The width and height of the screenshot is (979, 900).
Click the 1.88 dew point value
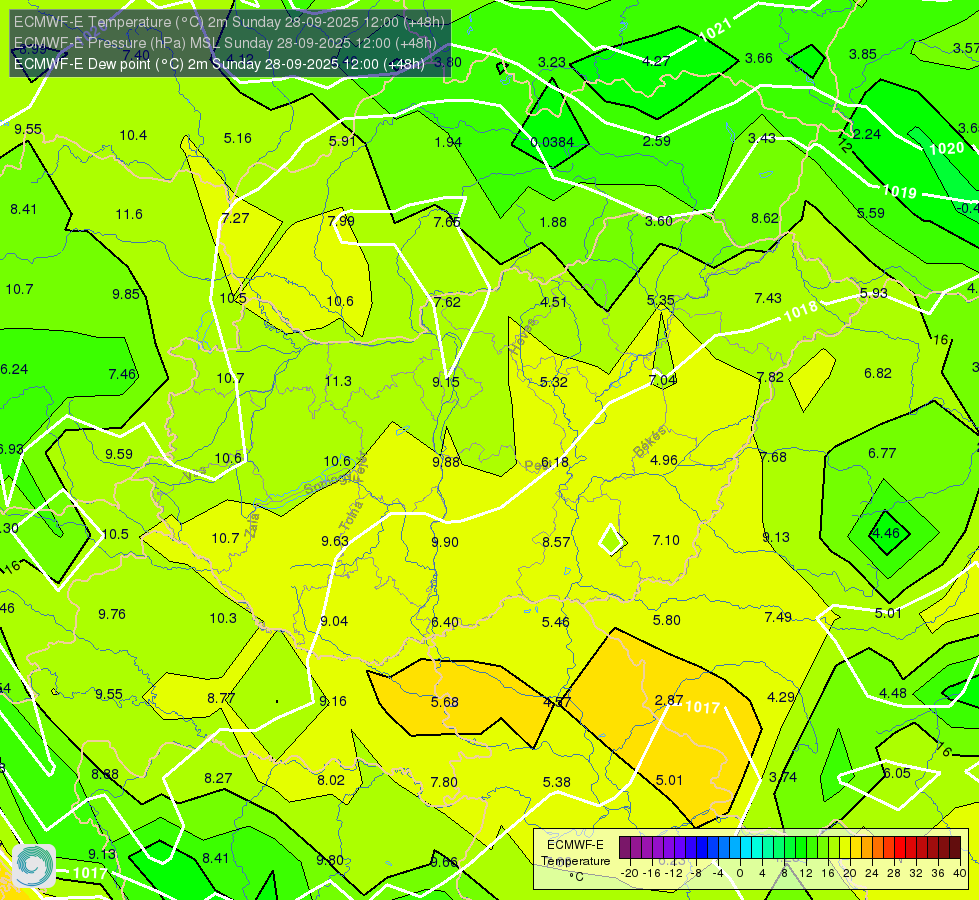[x=553, y=222]
